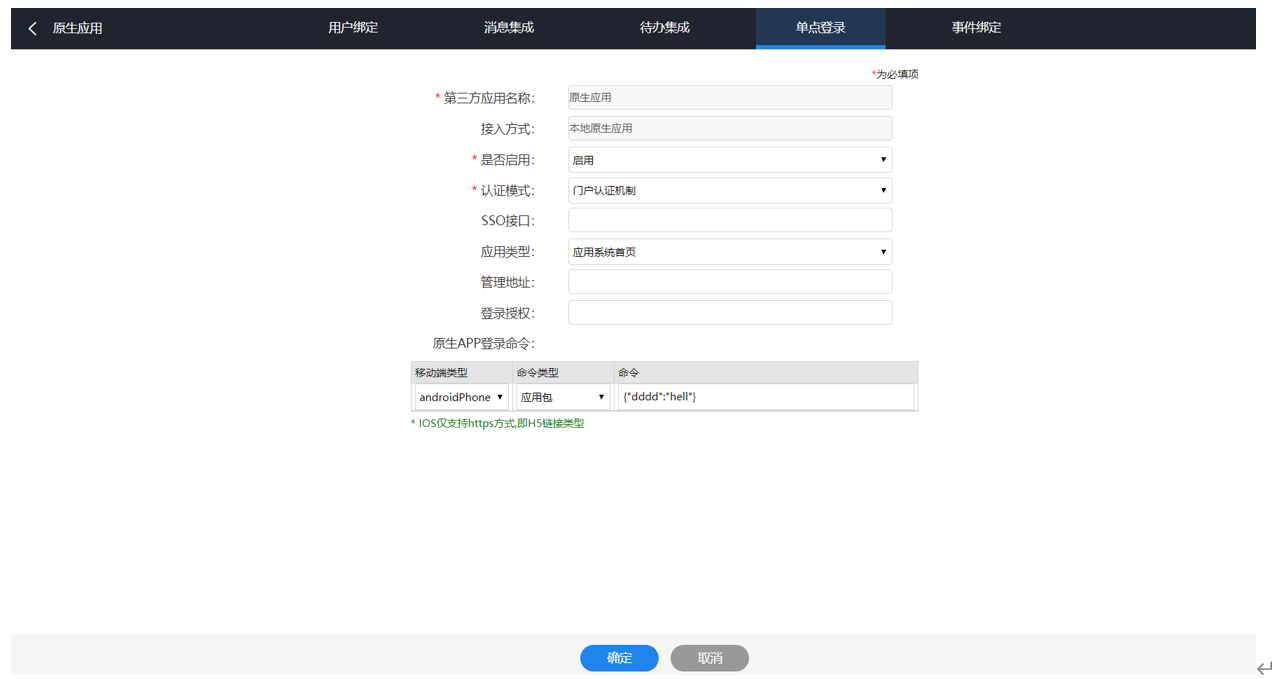Select the 单点登录 tab
Viewport: 1272px width, 679px height.
coord(820,28)
